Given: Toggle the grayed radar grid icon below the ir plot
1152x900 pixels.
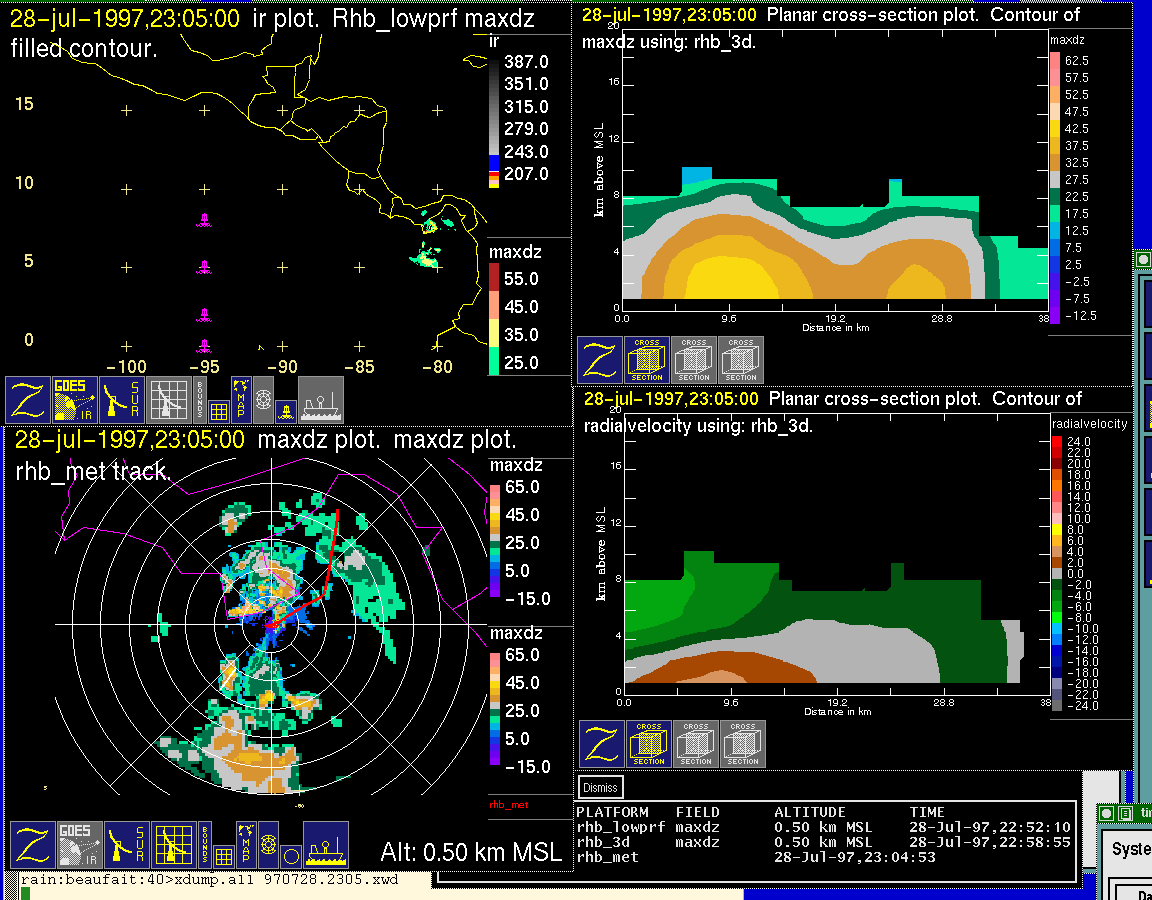Looking at the screenshot, I should point(169,399).
